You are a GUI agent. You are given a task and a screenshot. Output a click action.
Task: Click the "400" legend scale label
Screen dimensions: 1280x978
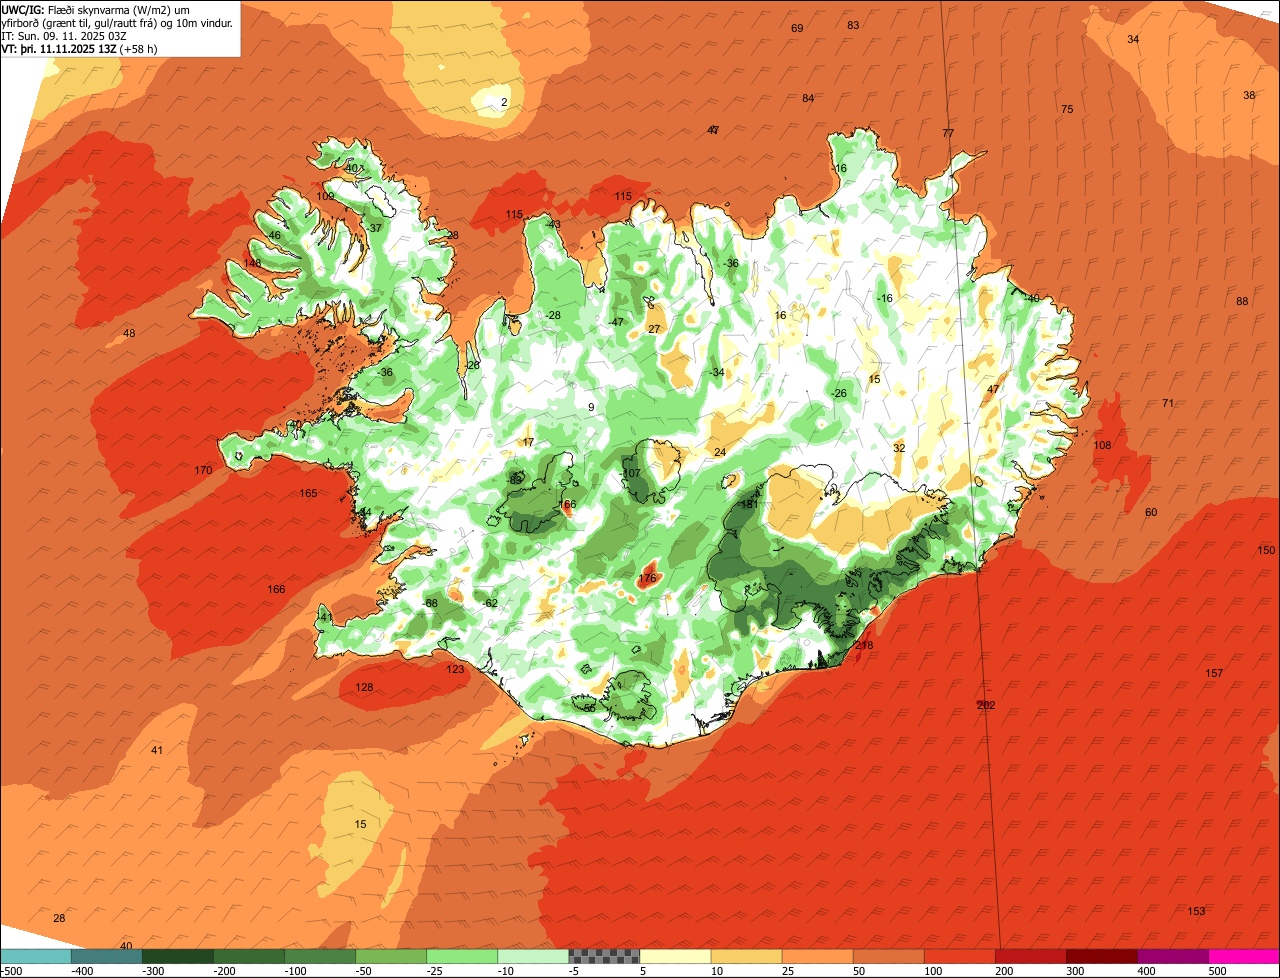point(1146,971)
